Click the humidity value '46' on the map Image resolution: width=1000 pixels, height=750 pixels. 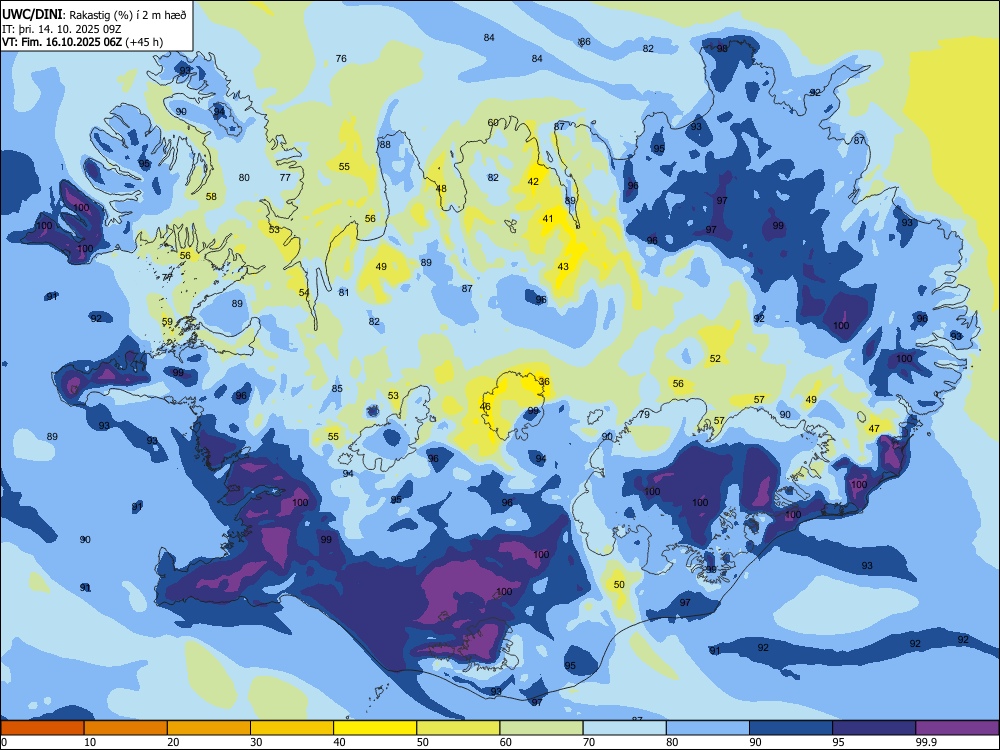pos(485,407)
